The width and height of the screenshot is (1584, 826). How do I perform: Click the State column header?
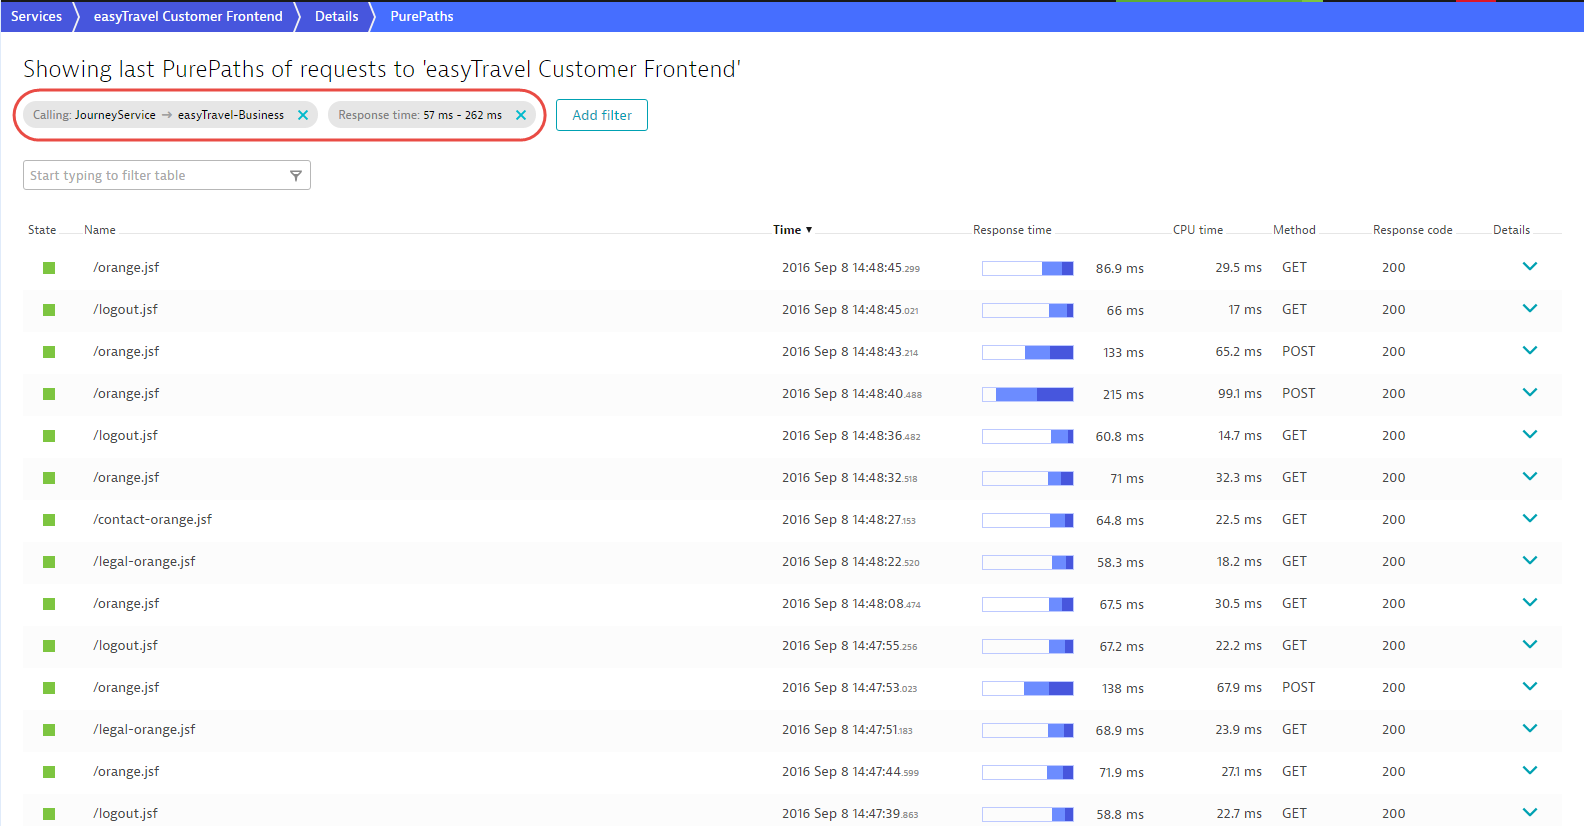coord(42,230)
